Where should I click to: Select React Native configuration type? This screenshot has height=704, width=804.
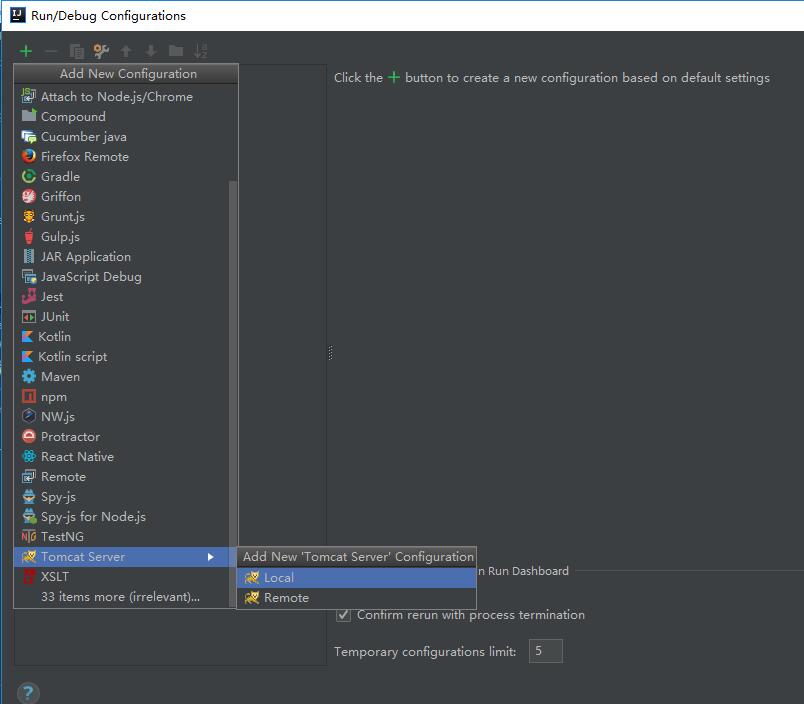click(77, 457)
